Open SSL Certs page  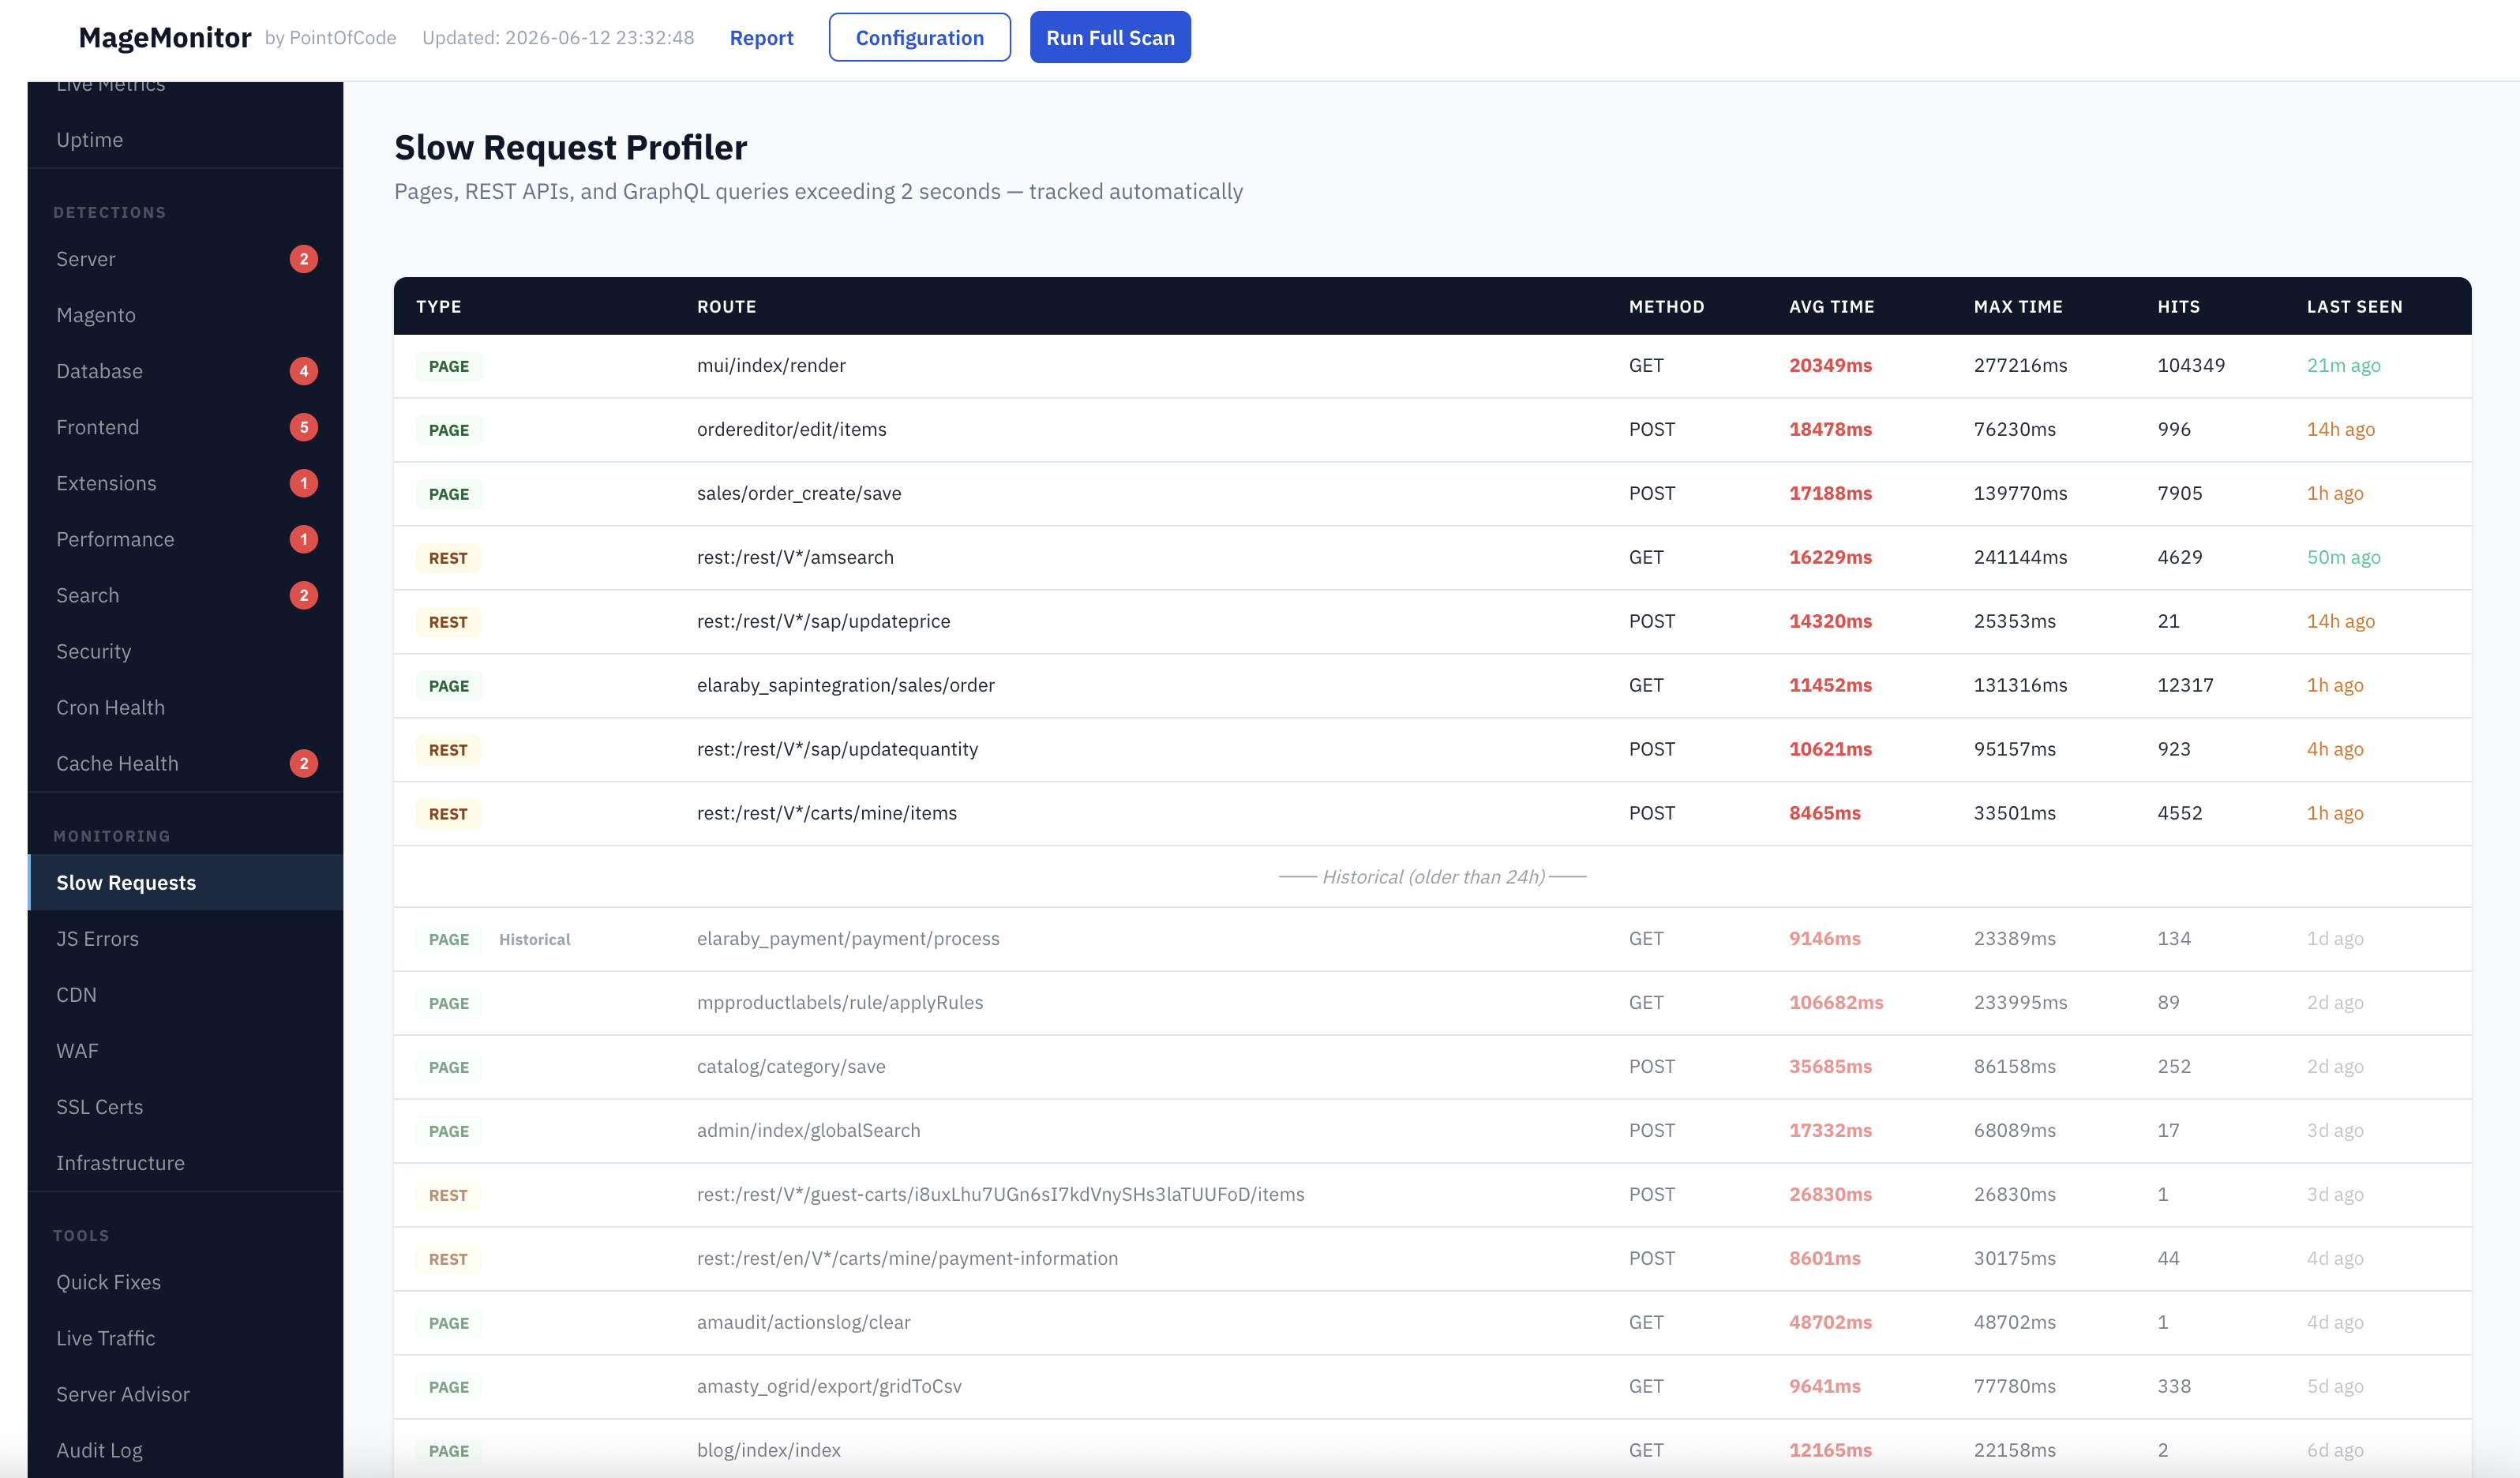[x=186, y=1106]
